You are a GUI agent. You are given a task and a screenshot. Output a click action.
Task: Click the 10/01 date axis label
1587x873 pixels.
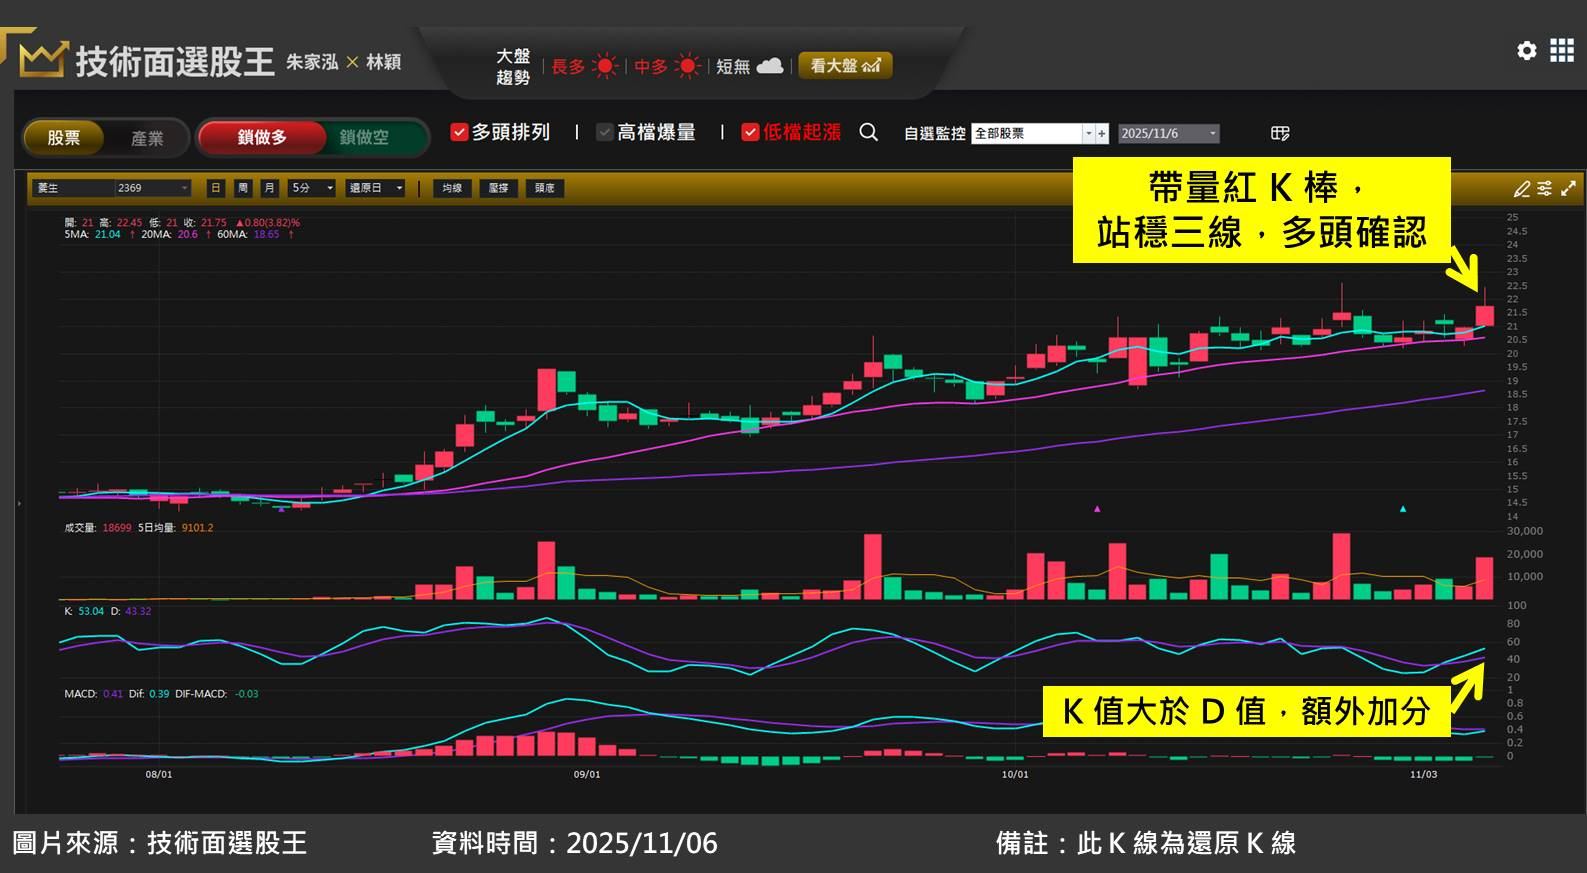tap(1015, 775)
